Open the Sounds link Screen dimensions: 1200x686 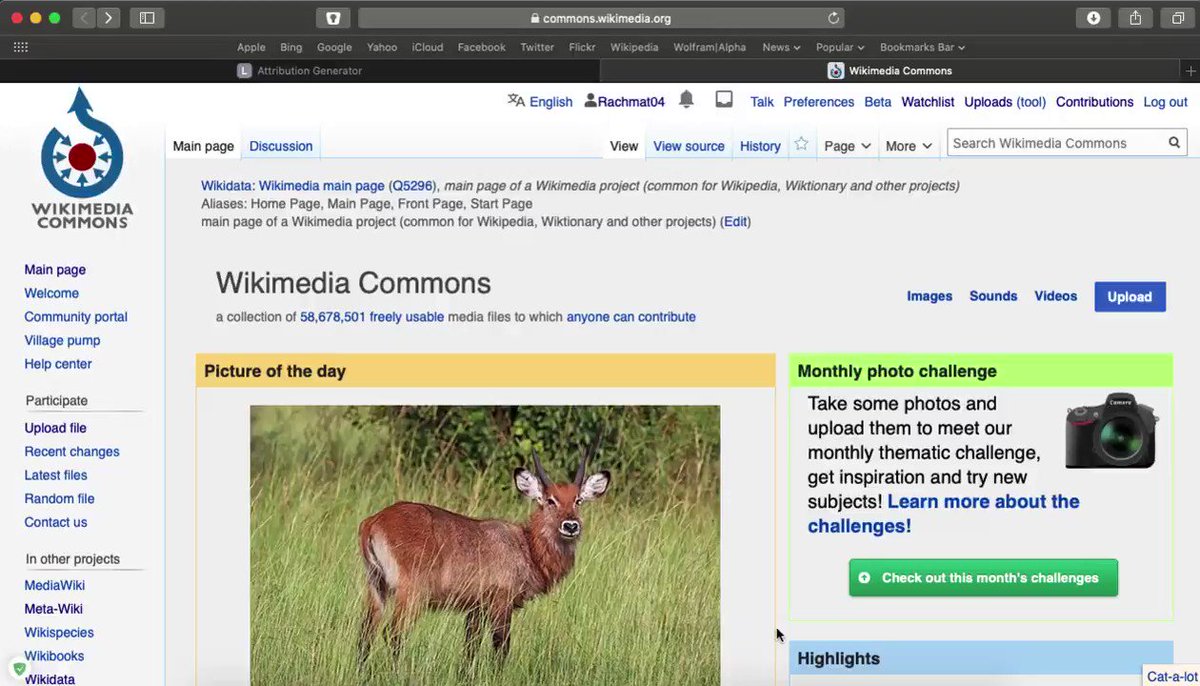pos(993,296)
